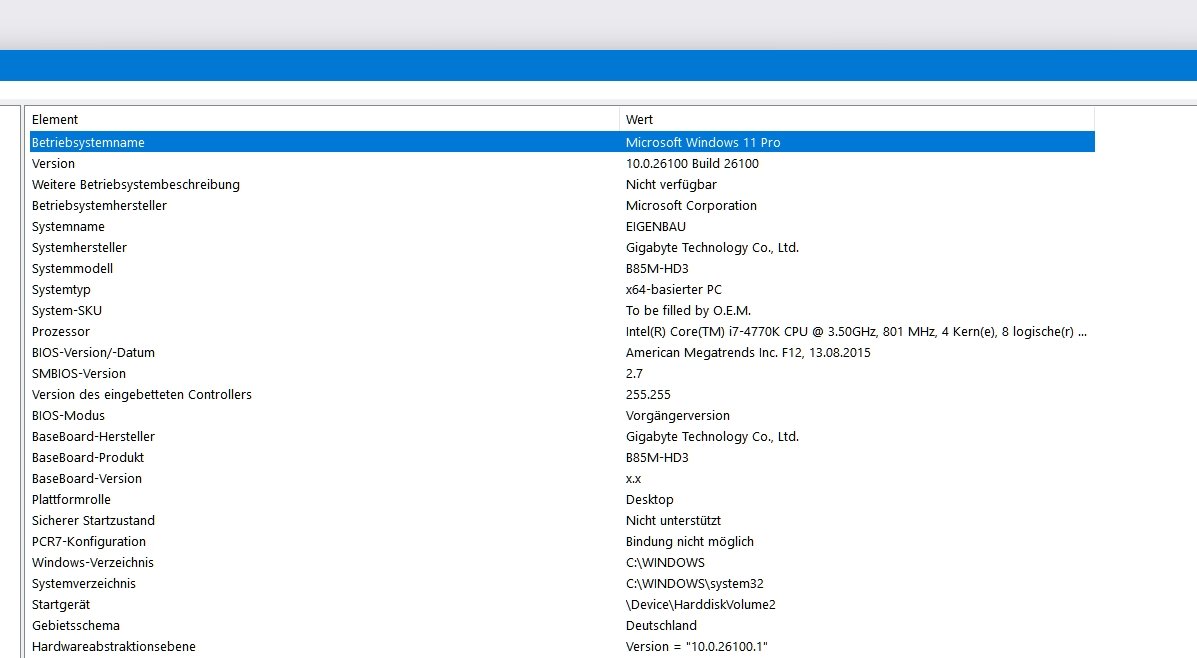Screen dimensions: 1197x658
Task: Click the 255.255 value
Action: [x=648, y=395]
